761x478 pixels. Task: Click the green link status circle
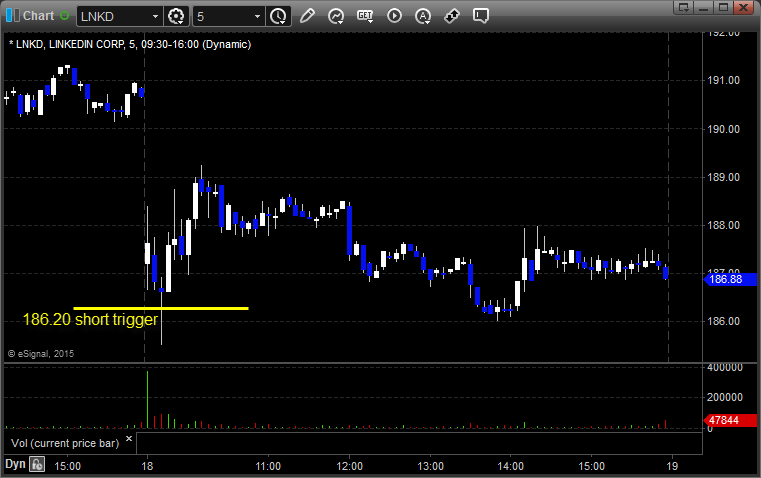(65, 16)
